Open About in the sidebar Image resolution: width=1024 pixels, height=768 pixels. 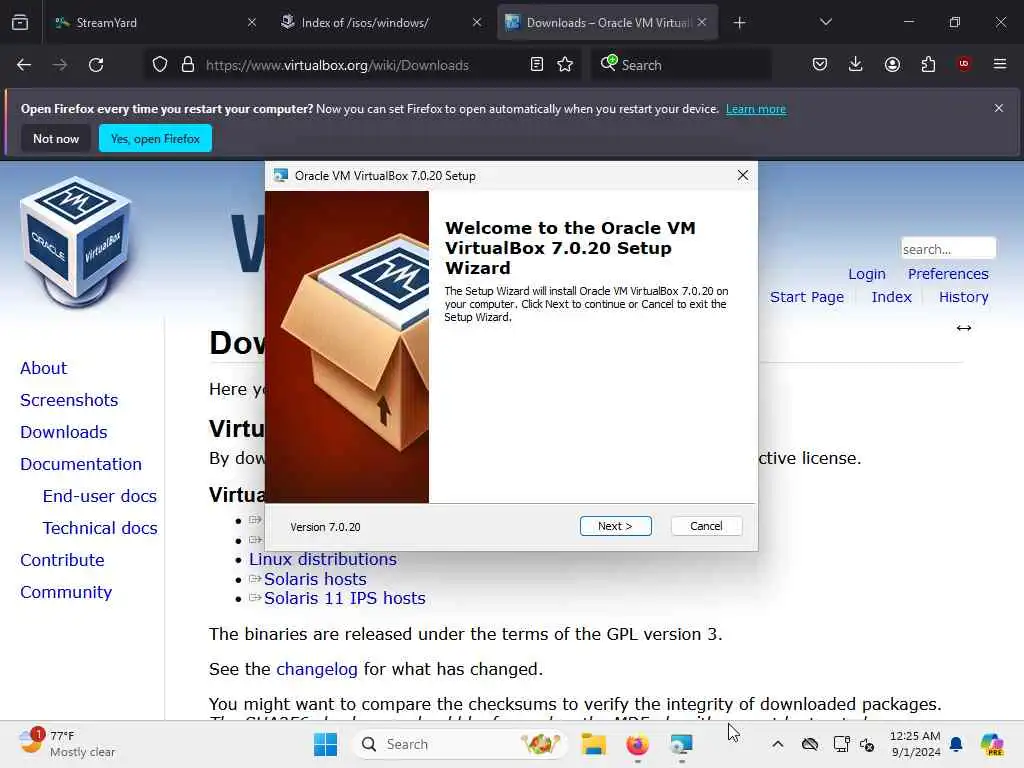(x=43, y=368)
